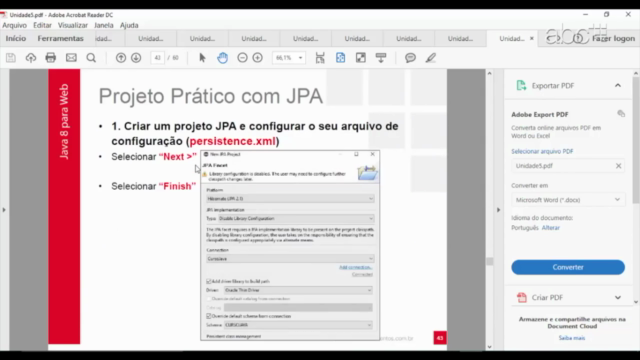Click the fit width scrolling icon
The width and height of the screenshot is (640, 360).
tap(320, 58)
